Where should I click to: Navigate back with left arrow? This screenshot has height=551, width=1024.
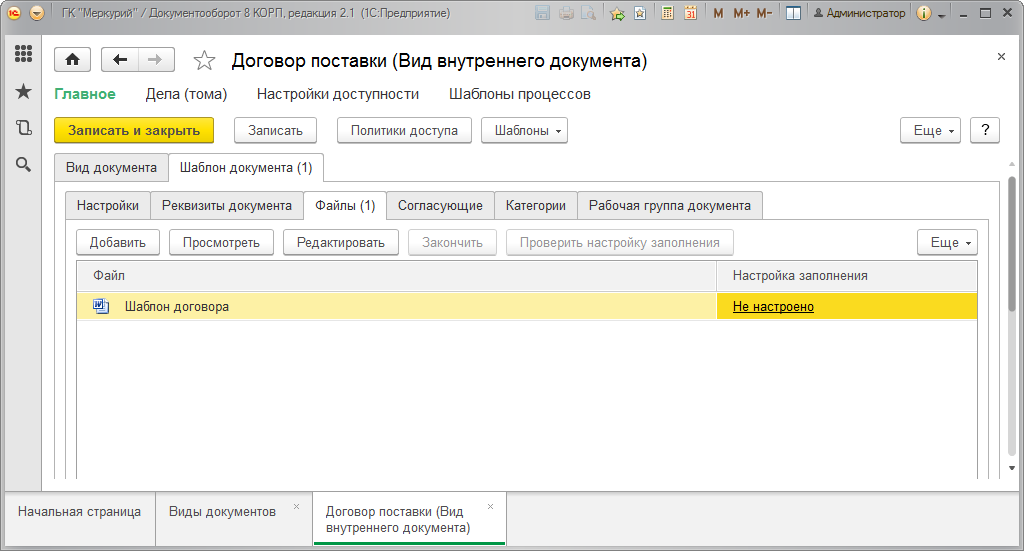pos(120,60)
